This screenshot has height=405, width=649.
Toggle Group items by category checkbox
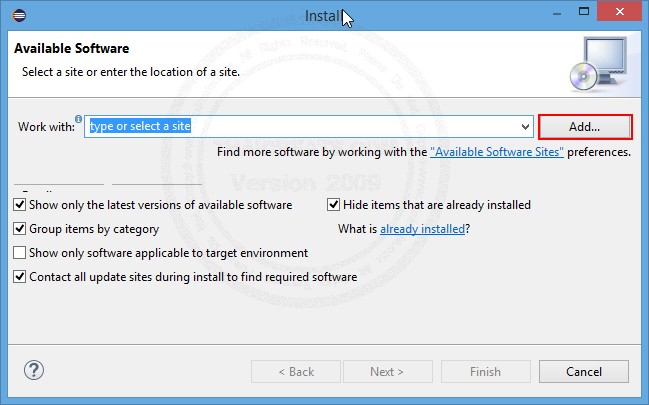click(19, 229)
